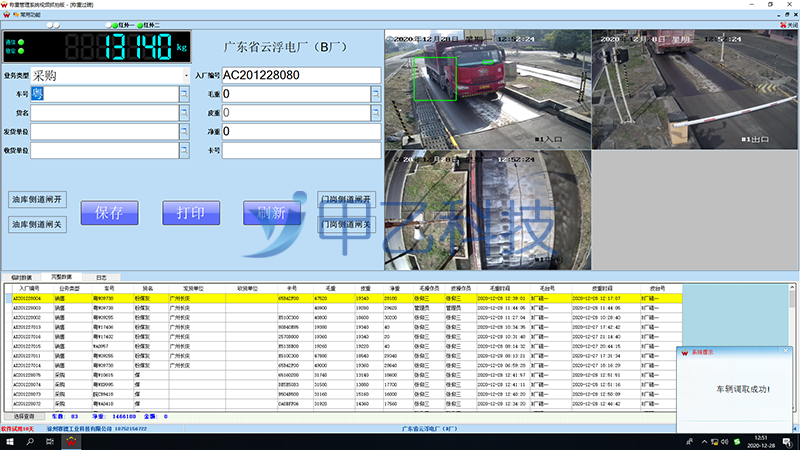Click lookup icon next to 收货单位 field

184,150
